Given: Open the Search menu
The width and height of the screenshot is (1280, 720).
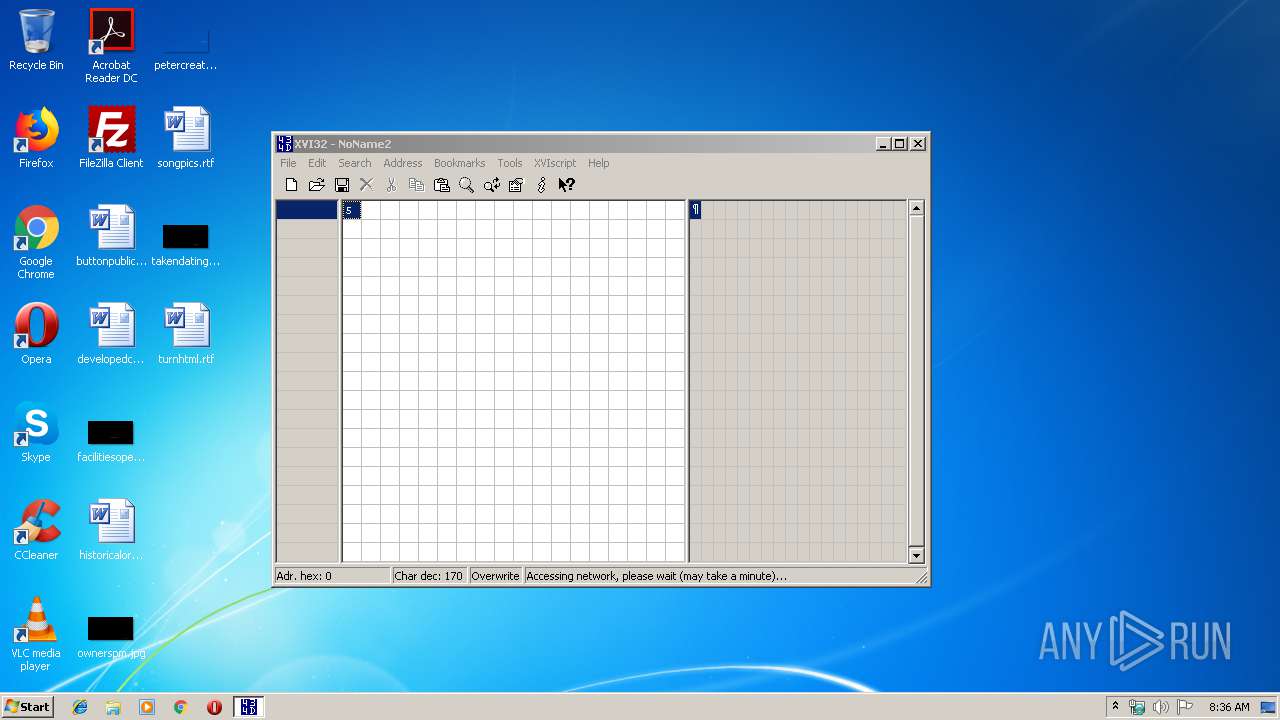Looking at the screenshot, I should tap(354, 163).
